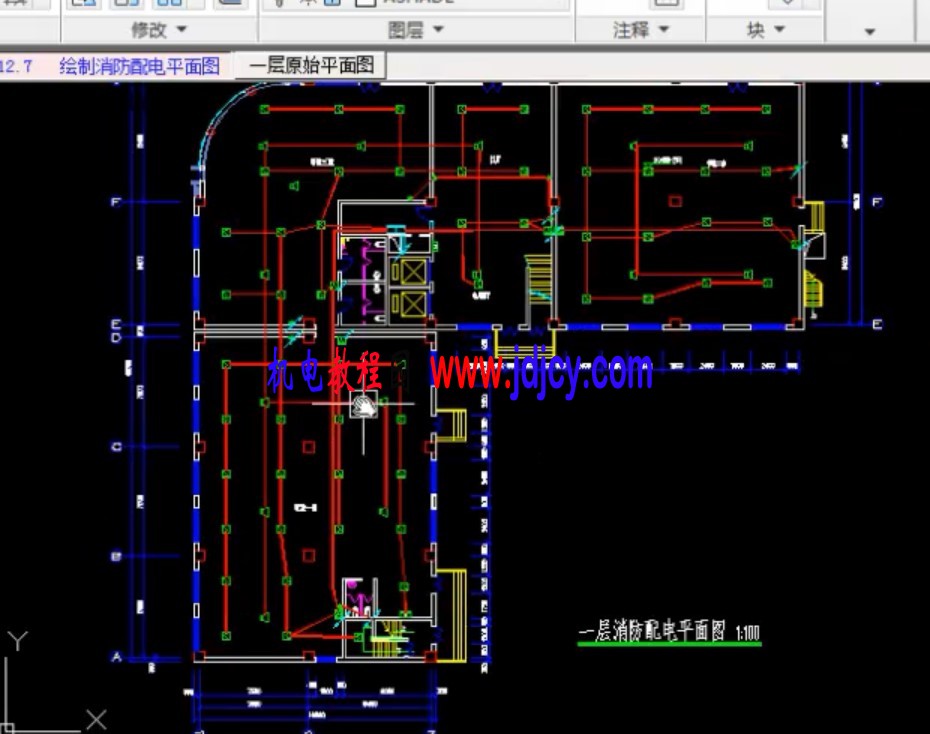Select grid axis label A
The width and height of the screenshot is (930, 734).
point(116,657)
